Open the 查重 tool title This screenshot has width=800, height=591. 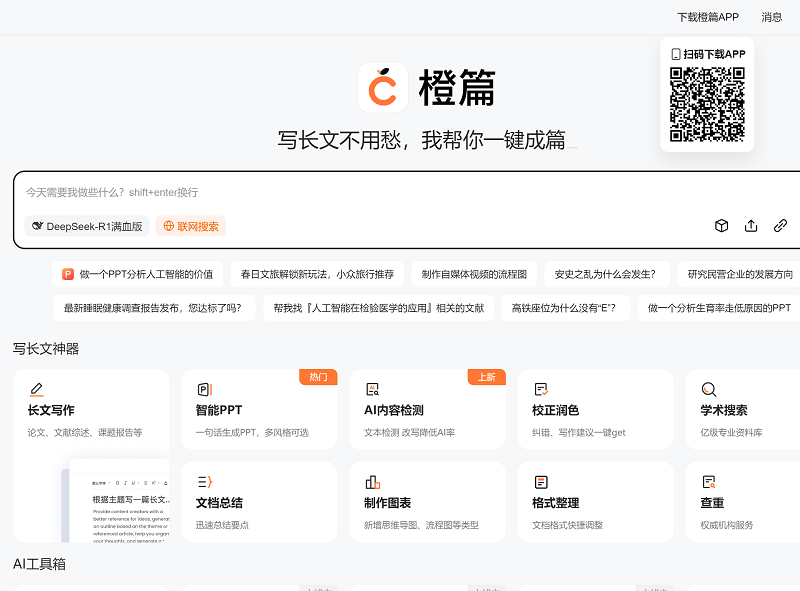(x=712, y=503)
